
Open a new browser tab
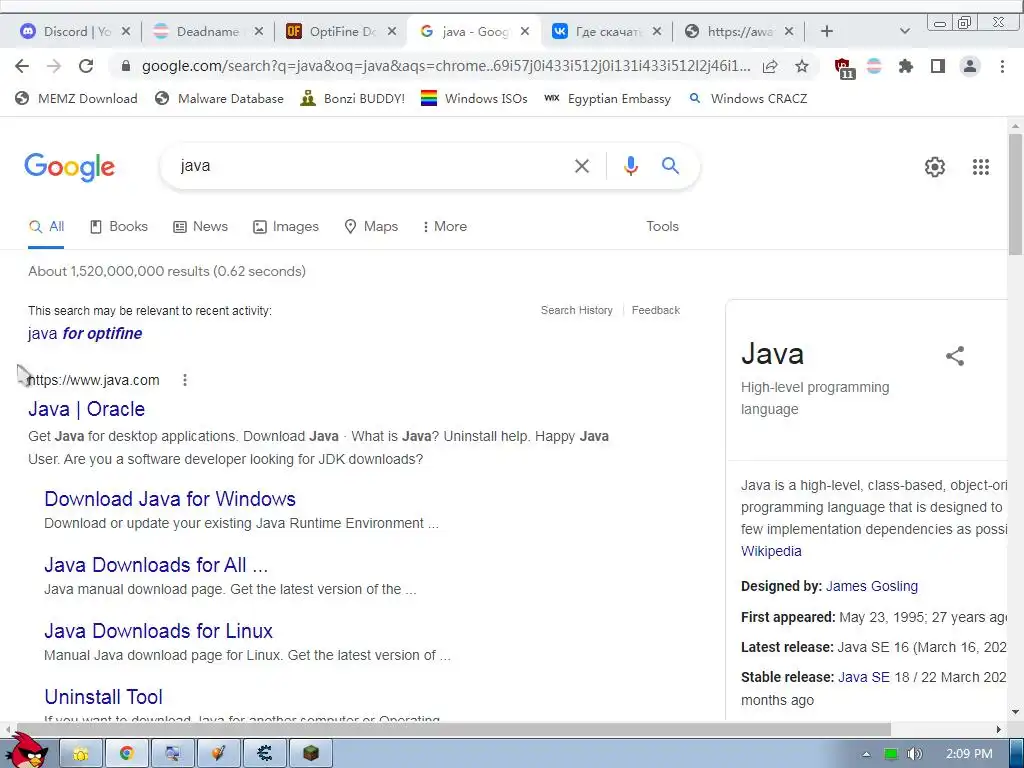coord(827,31)
